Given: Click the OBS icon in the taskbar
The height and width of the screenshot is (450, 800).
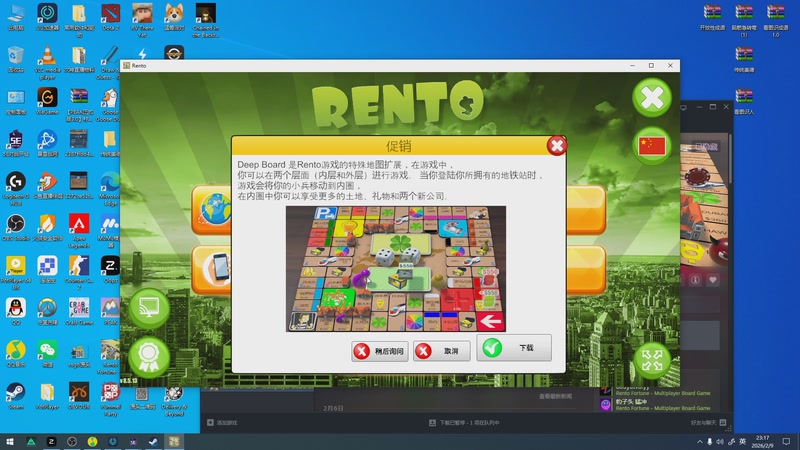Looking at the screenshot, I should point(71,442).
